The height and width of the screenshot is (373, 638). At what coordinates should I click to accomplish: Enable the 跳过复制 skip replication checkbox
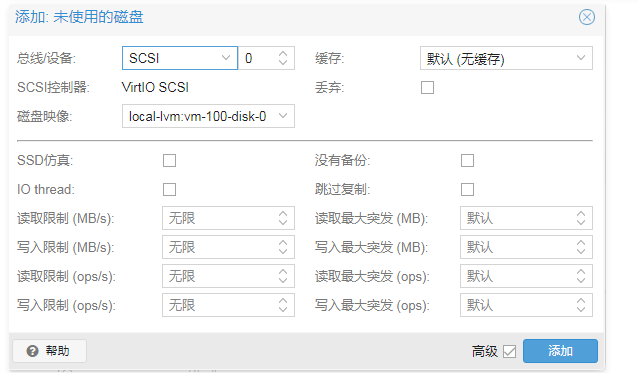click(x=467, y=189)
